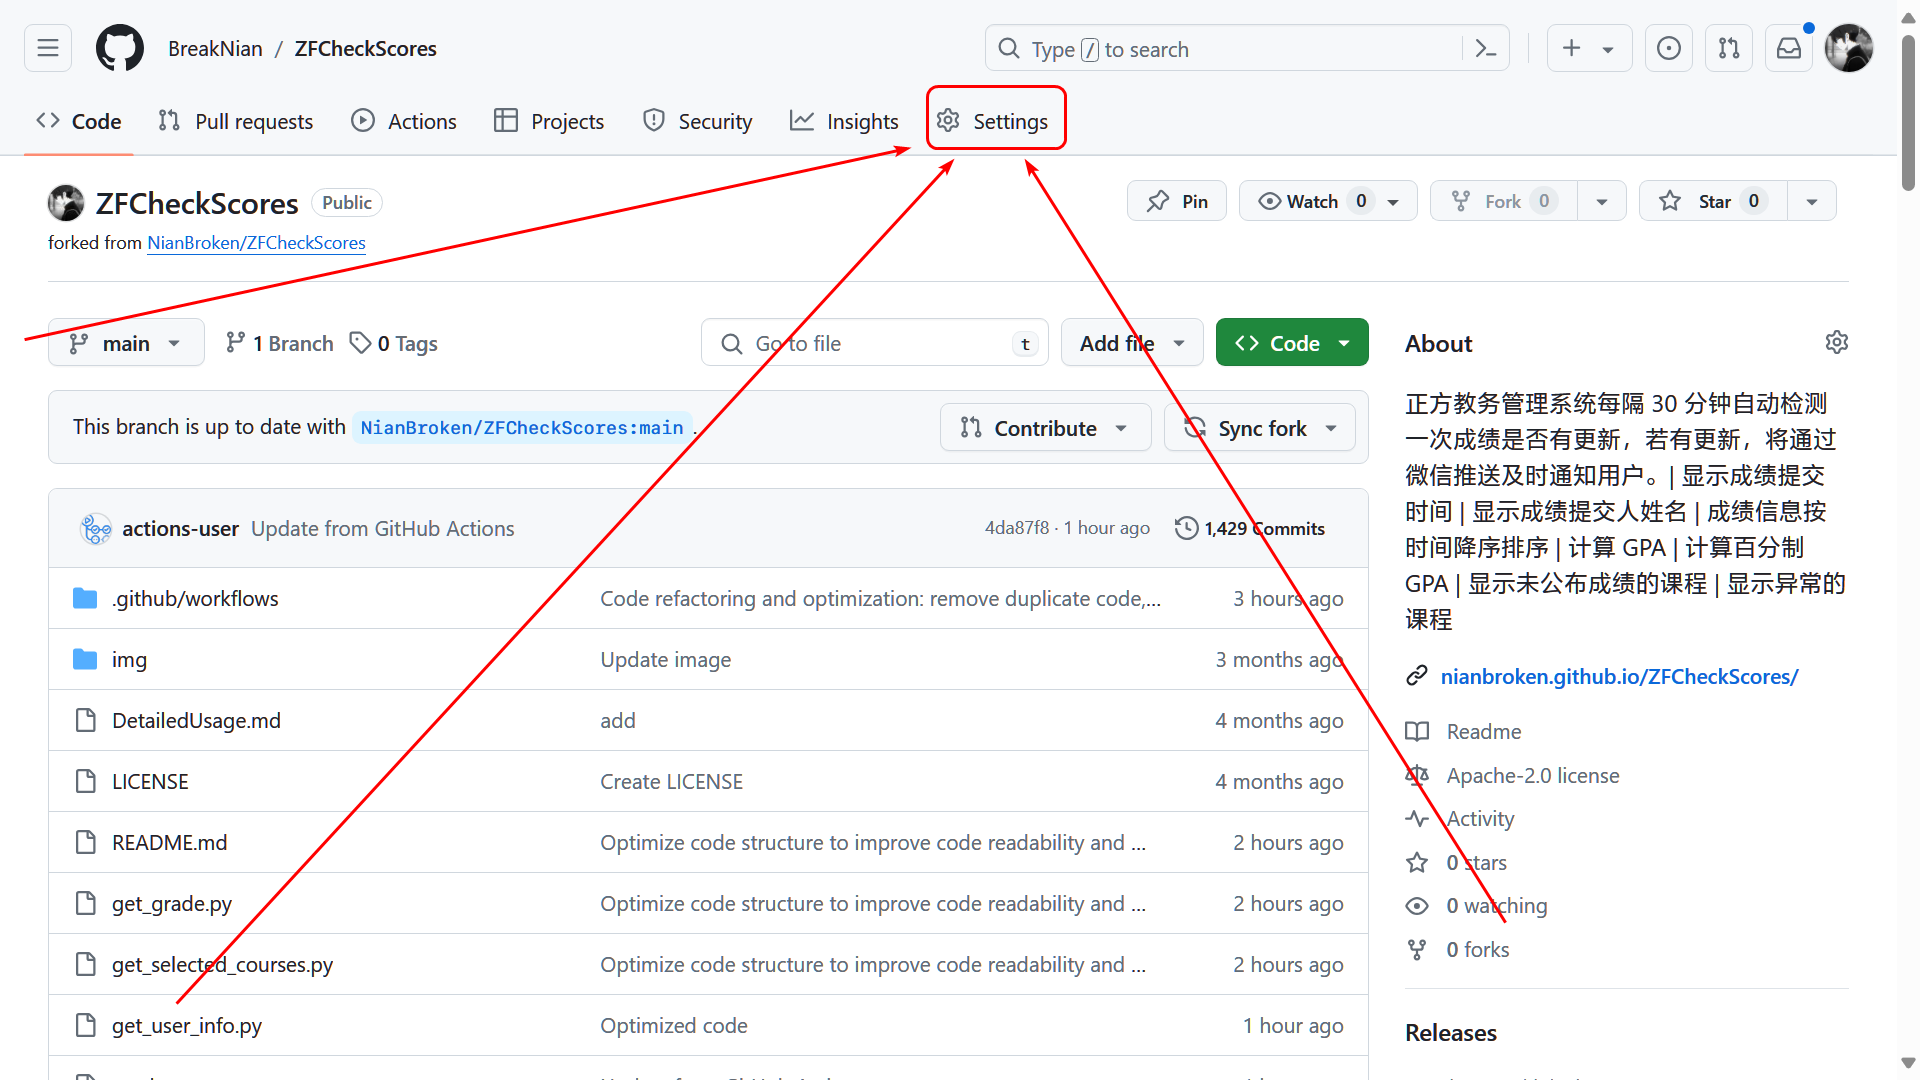
Task: Expand the main branch dropdown
Action: click(x=126, y=343)
